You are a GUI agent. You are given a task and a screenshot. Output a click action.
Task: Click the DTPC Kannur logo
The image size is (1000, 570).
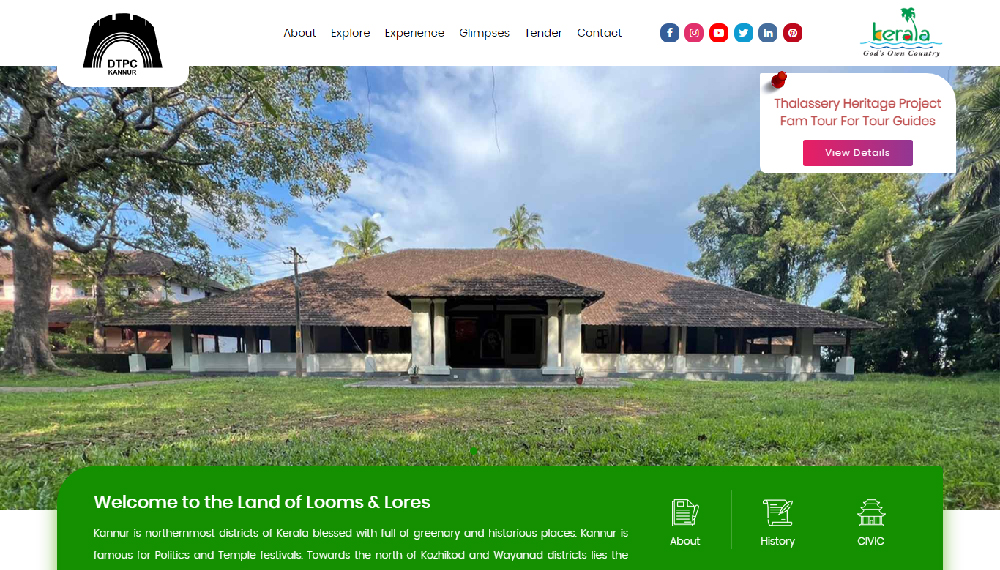click(x=122, y=44)
